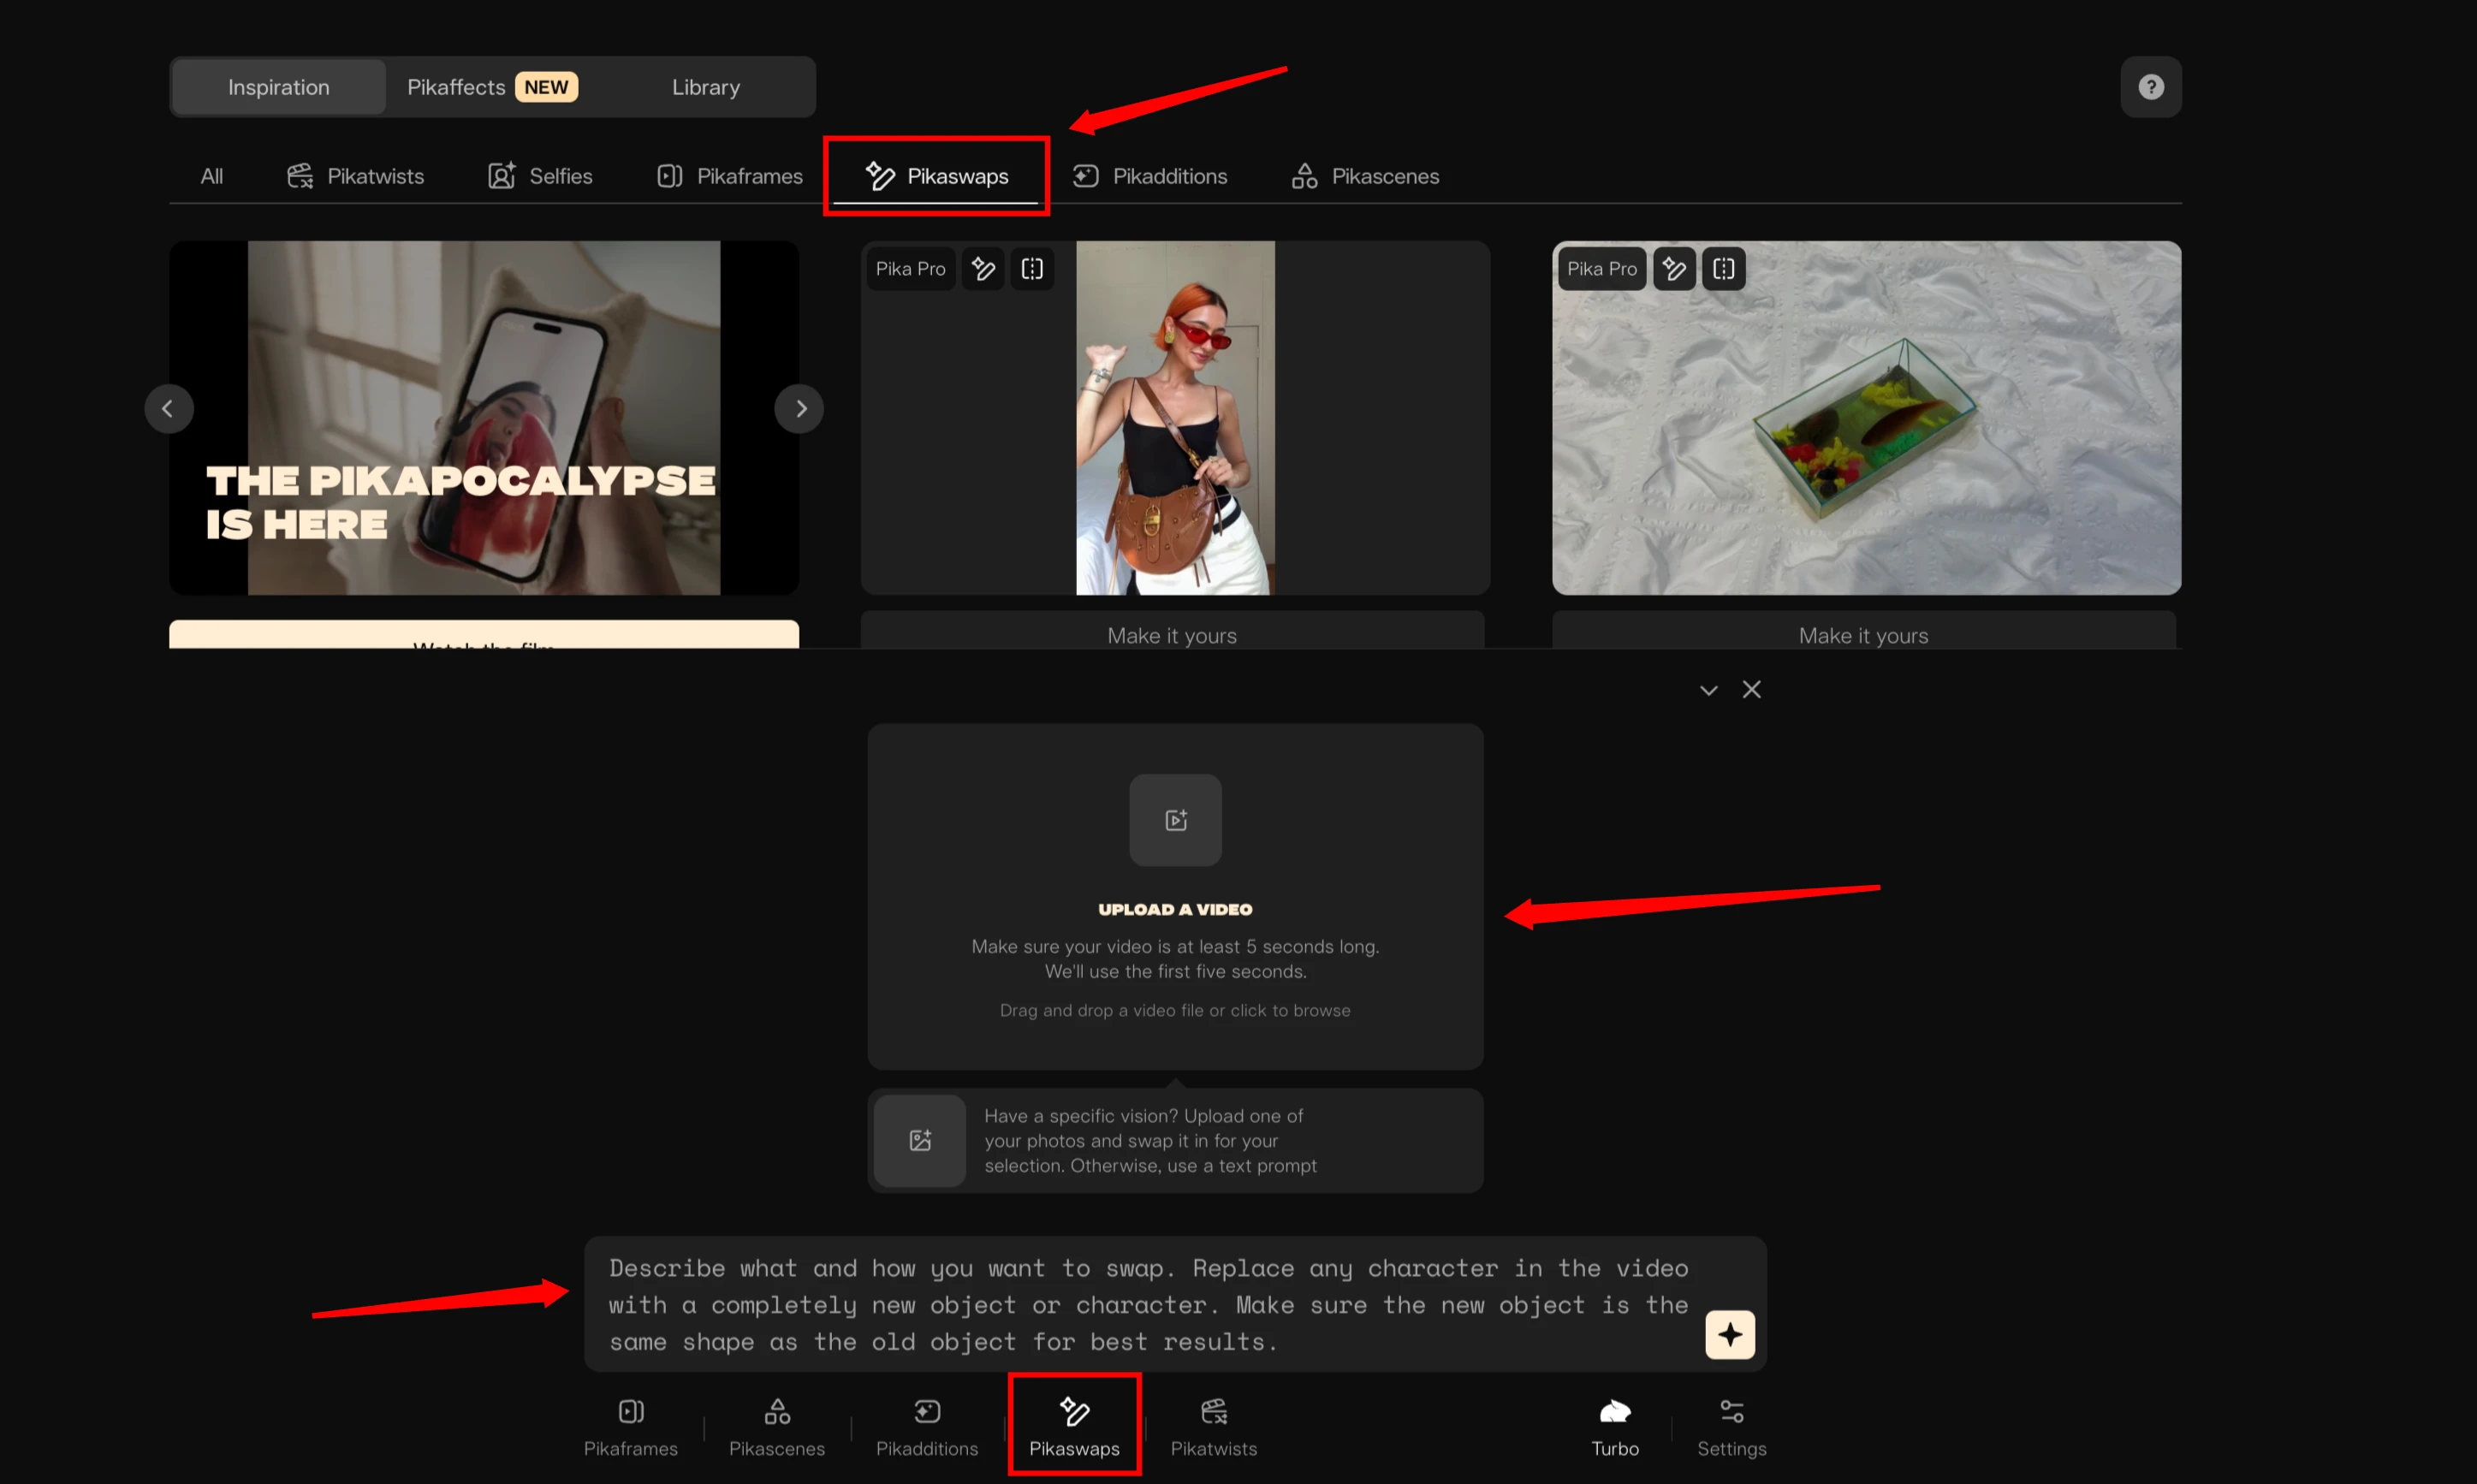Go to previous carousel slide
This screenshot has height=1484, width=2477.
pos(168,408)
